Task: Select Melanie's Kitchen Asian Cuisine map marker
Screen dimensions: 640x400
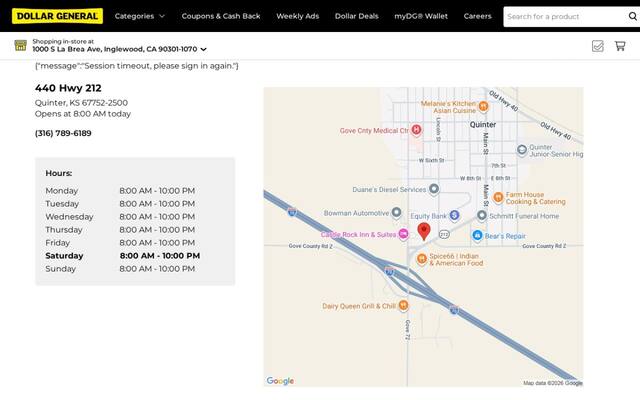Action: click(x=483, y=107)
